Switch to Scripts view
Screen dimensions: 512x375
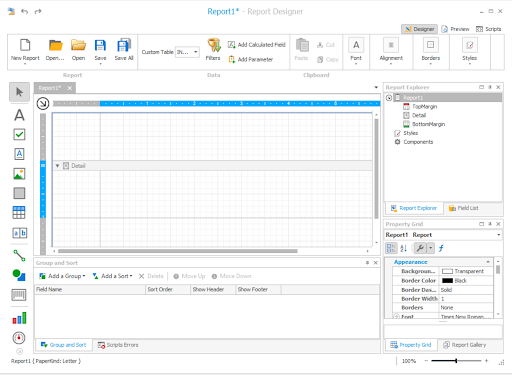488,29
